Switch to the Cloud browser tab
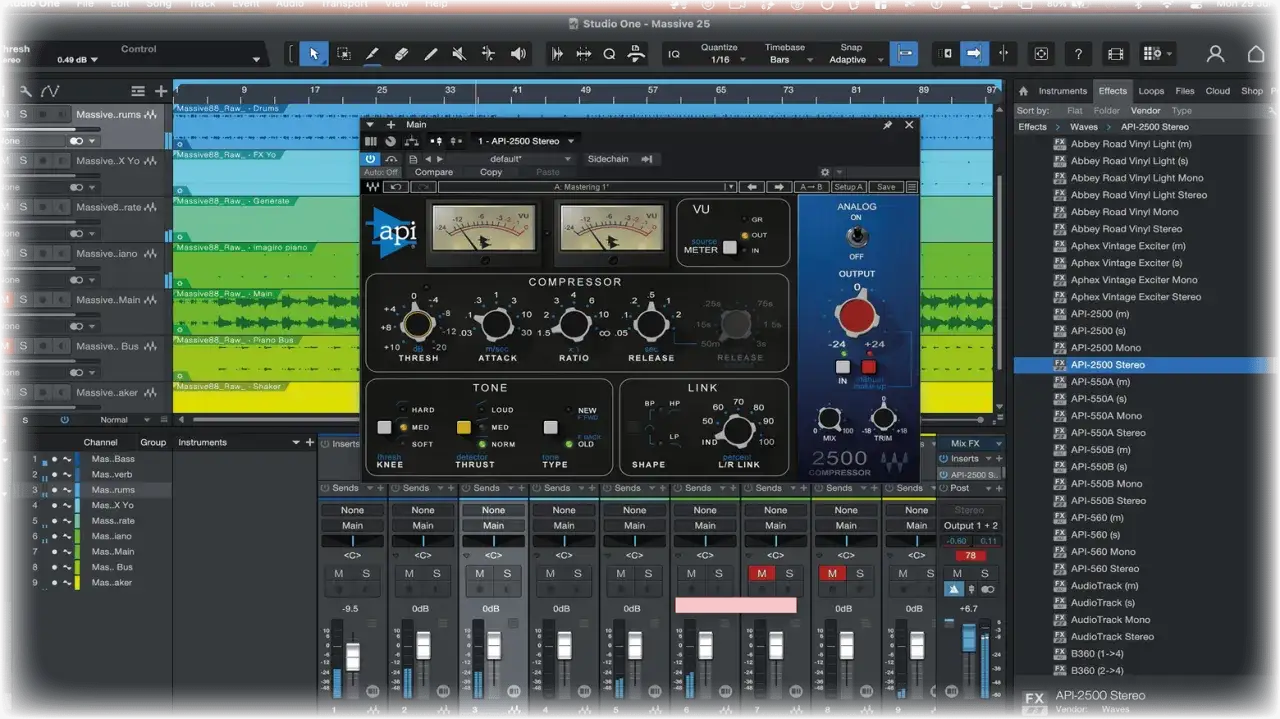 [x=1218, y=91]
